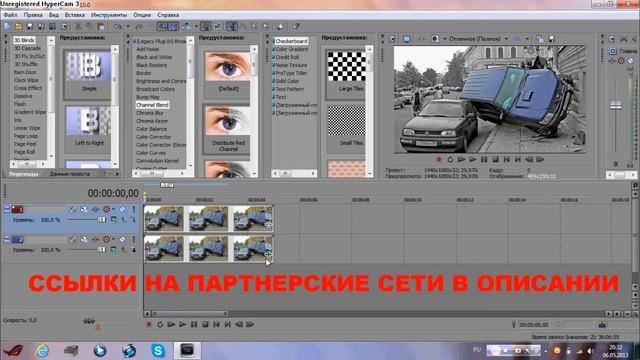640x360 pixels.
Task: Switch to the Переходы tab
Action: [x=24, y=174]
